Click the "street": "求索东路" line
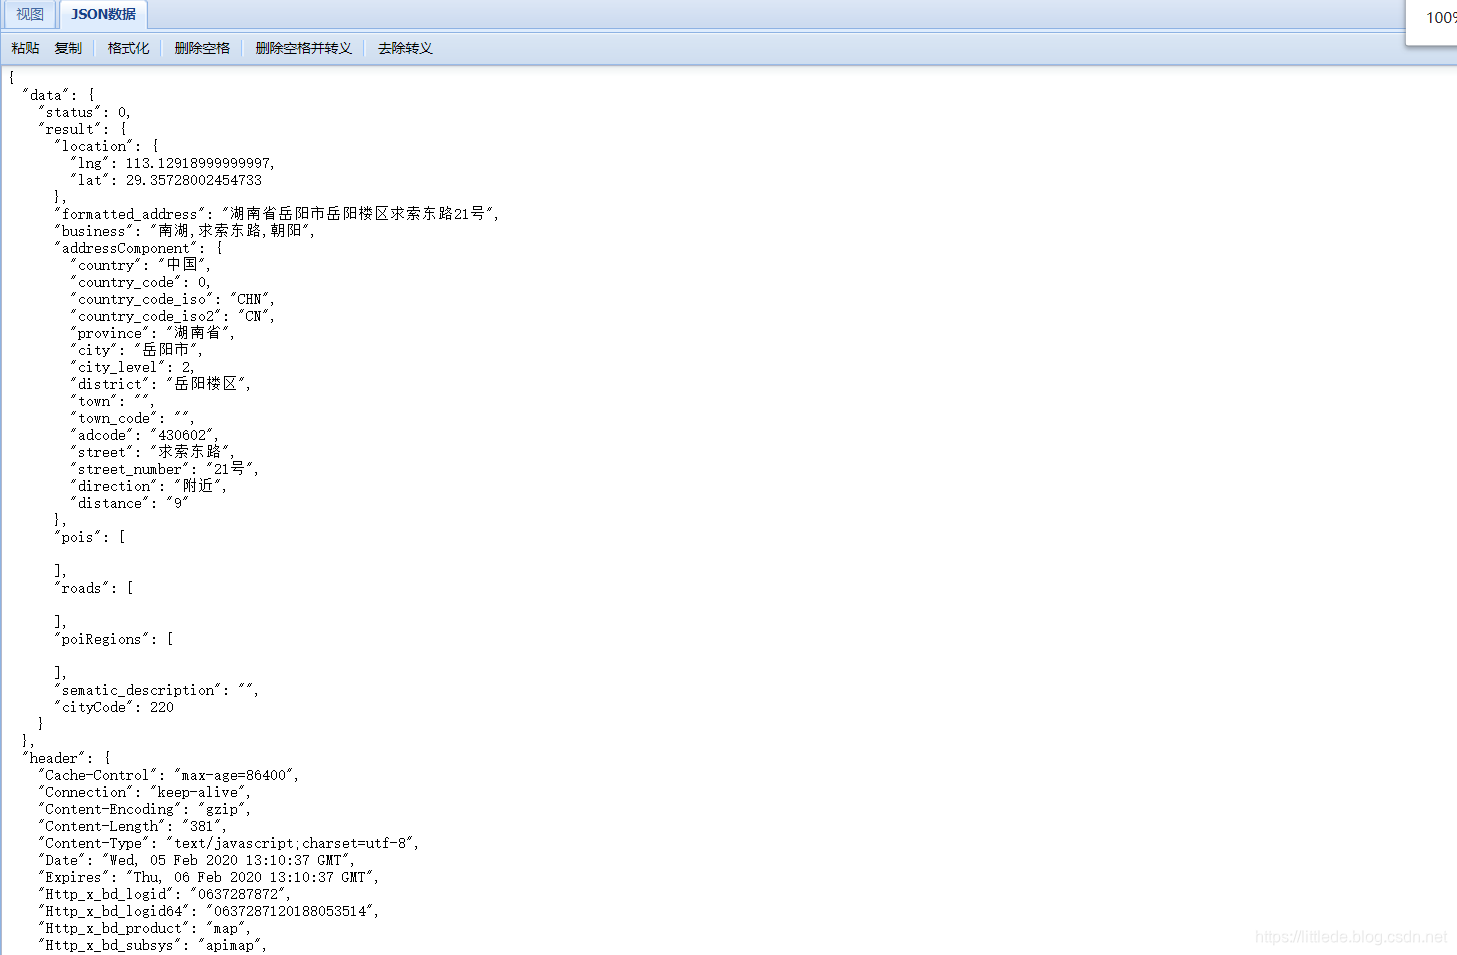Image resolution: width=1457 pixels, height=955 pixels. coord(153,452)
